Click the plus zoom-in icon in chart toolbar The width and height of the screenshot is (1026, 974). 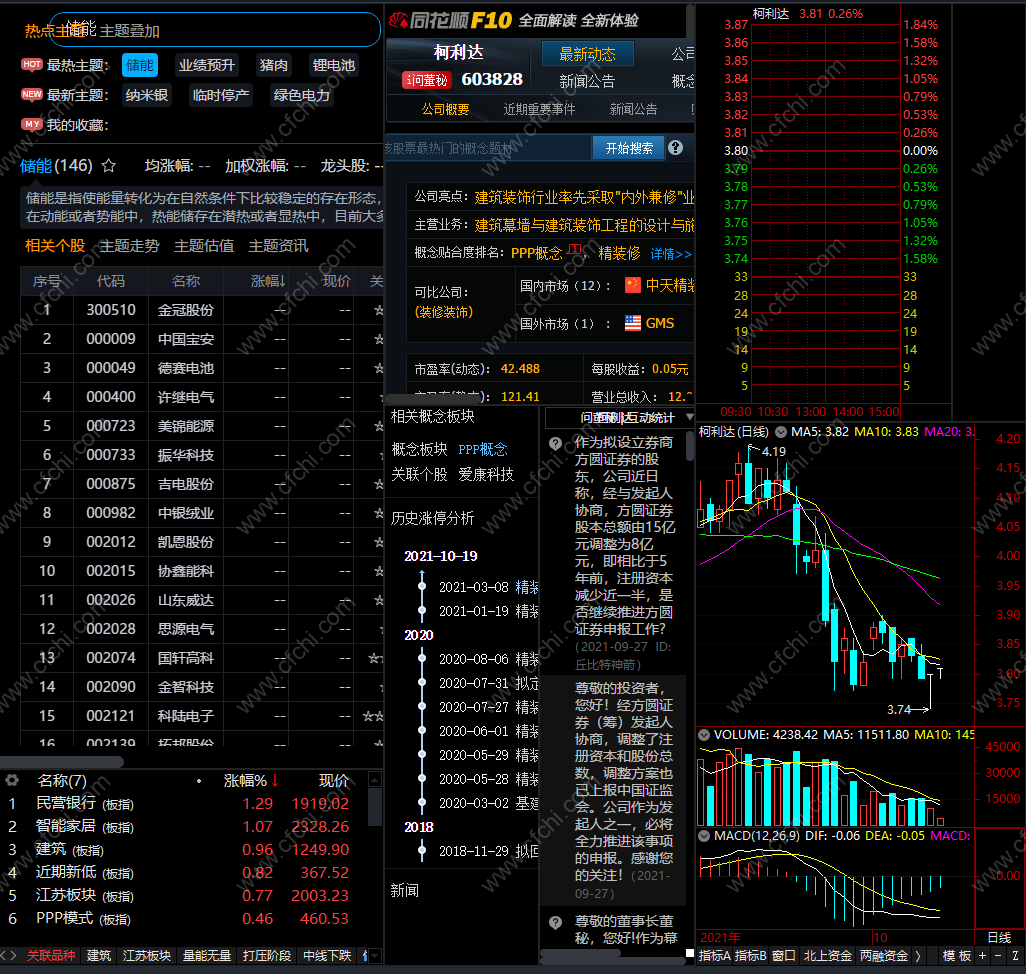coord(982,956)
